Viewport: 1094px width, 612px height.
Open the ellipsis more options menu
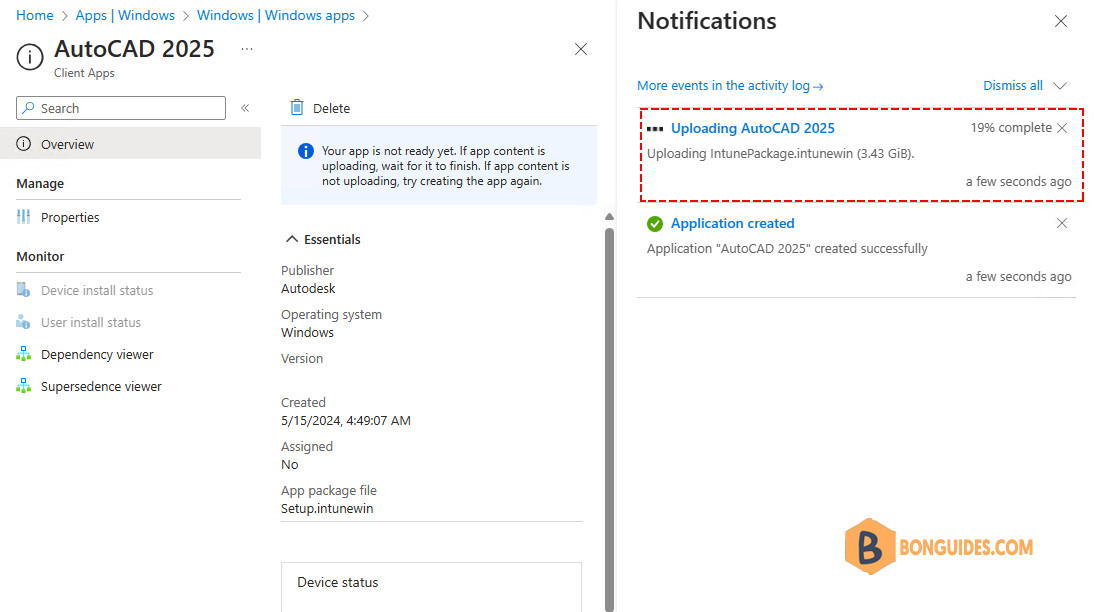(247, 49)
